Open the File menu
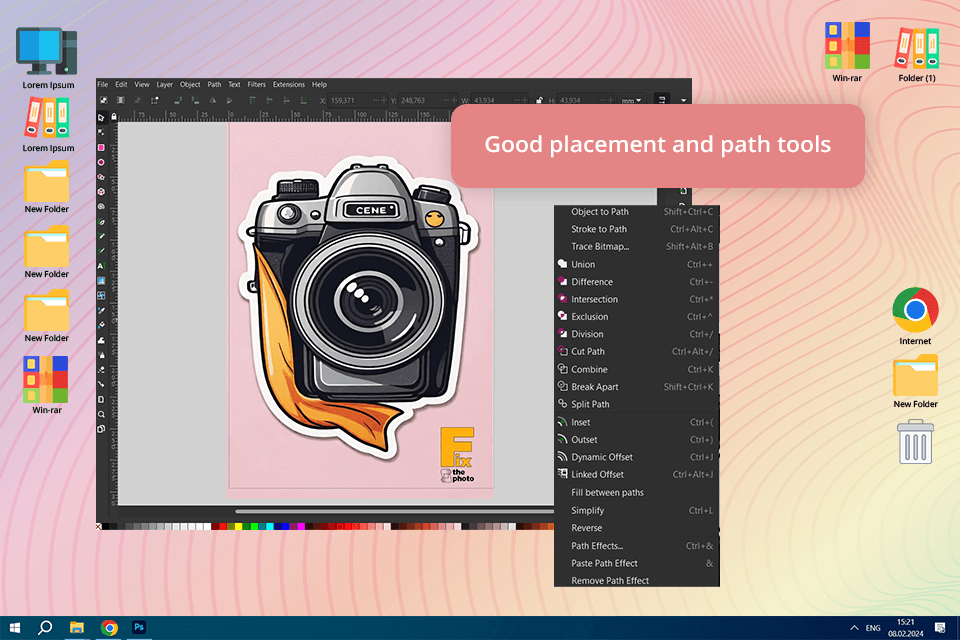Screen dimensions: 960x640 (102, 85)
